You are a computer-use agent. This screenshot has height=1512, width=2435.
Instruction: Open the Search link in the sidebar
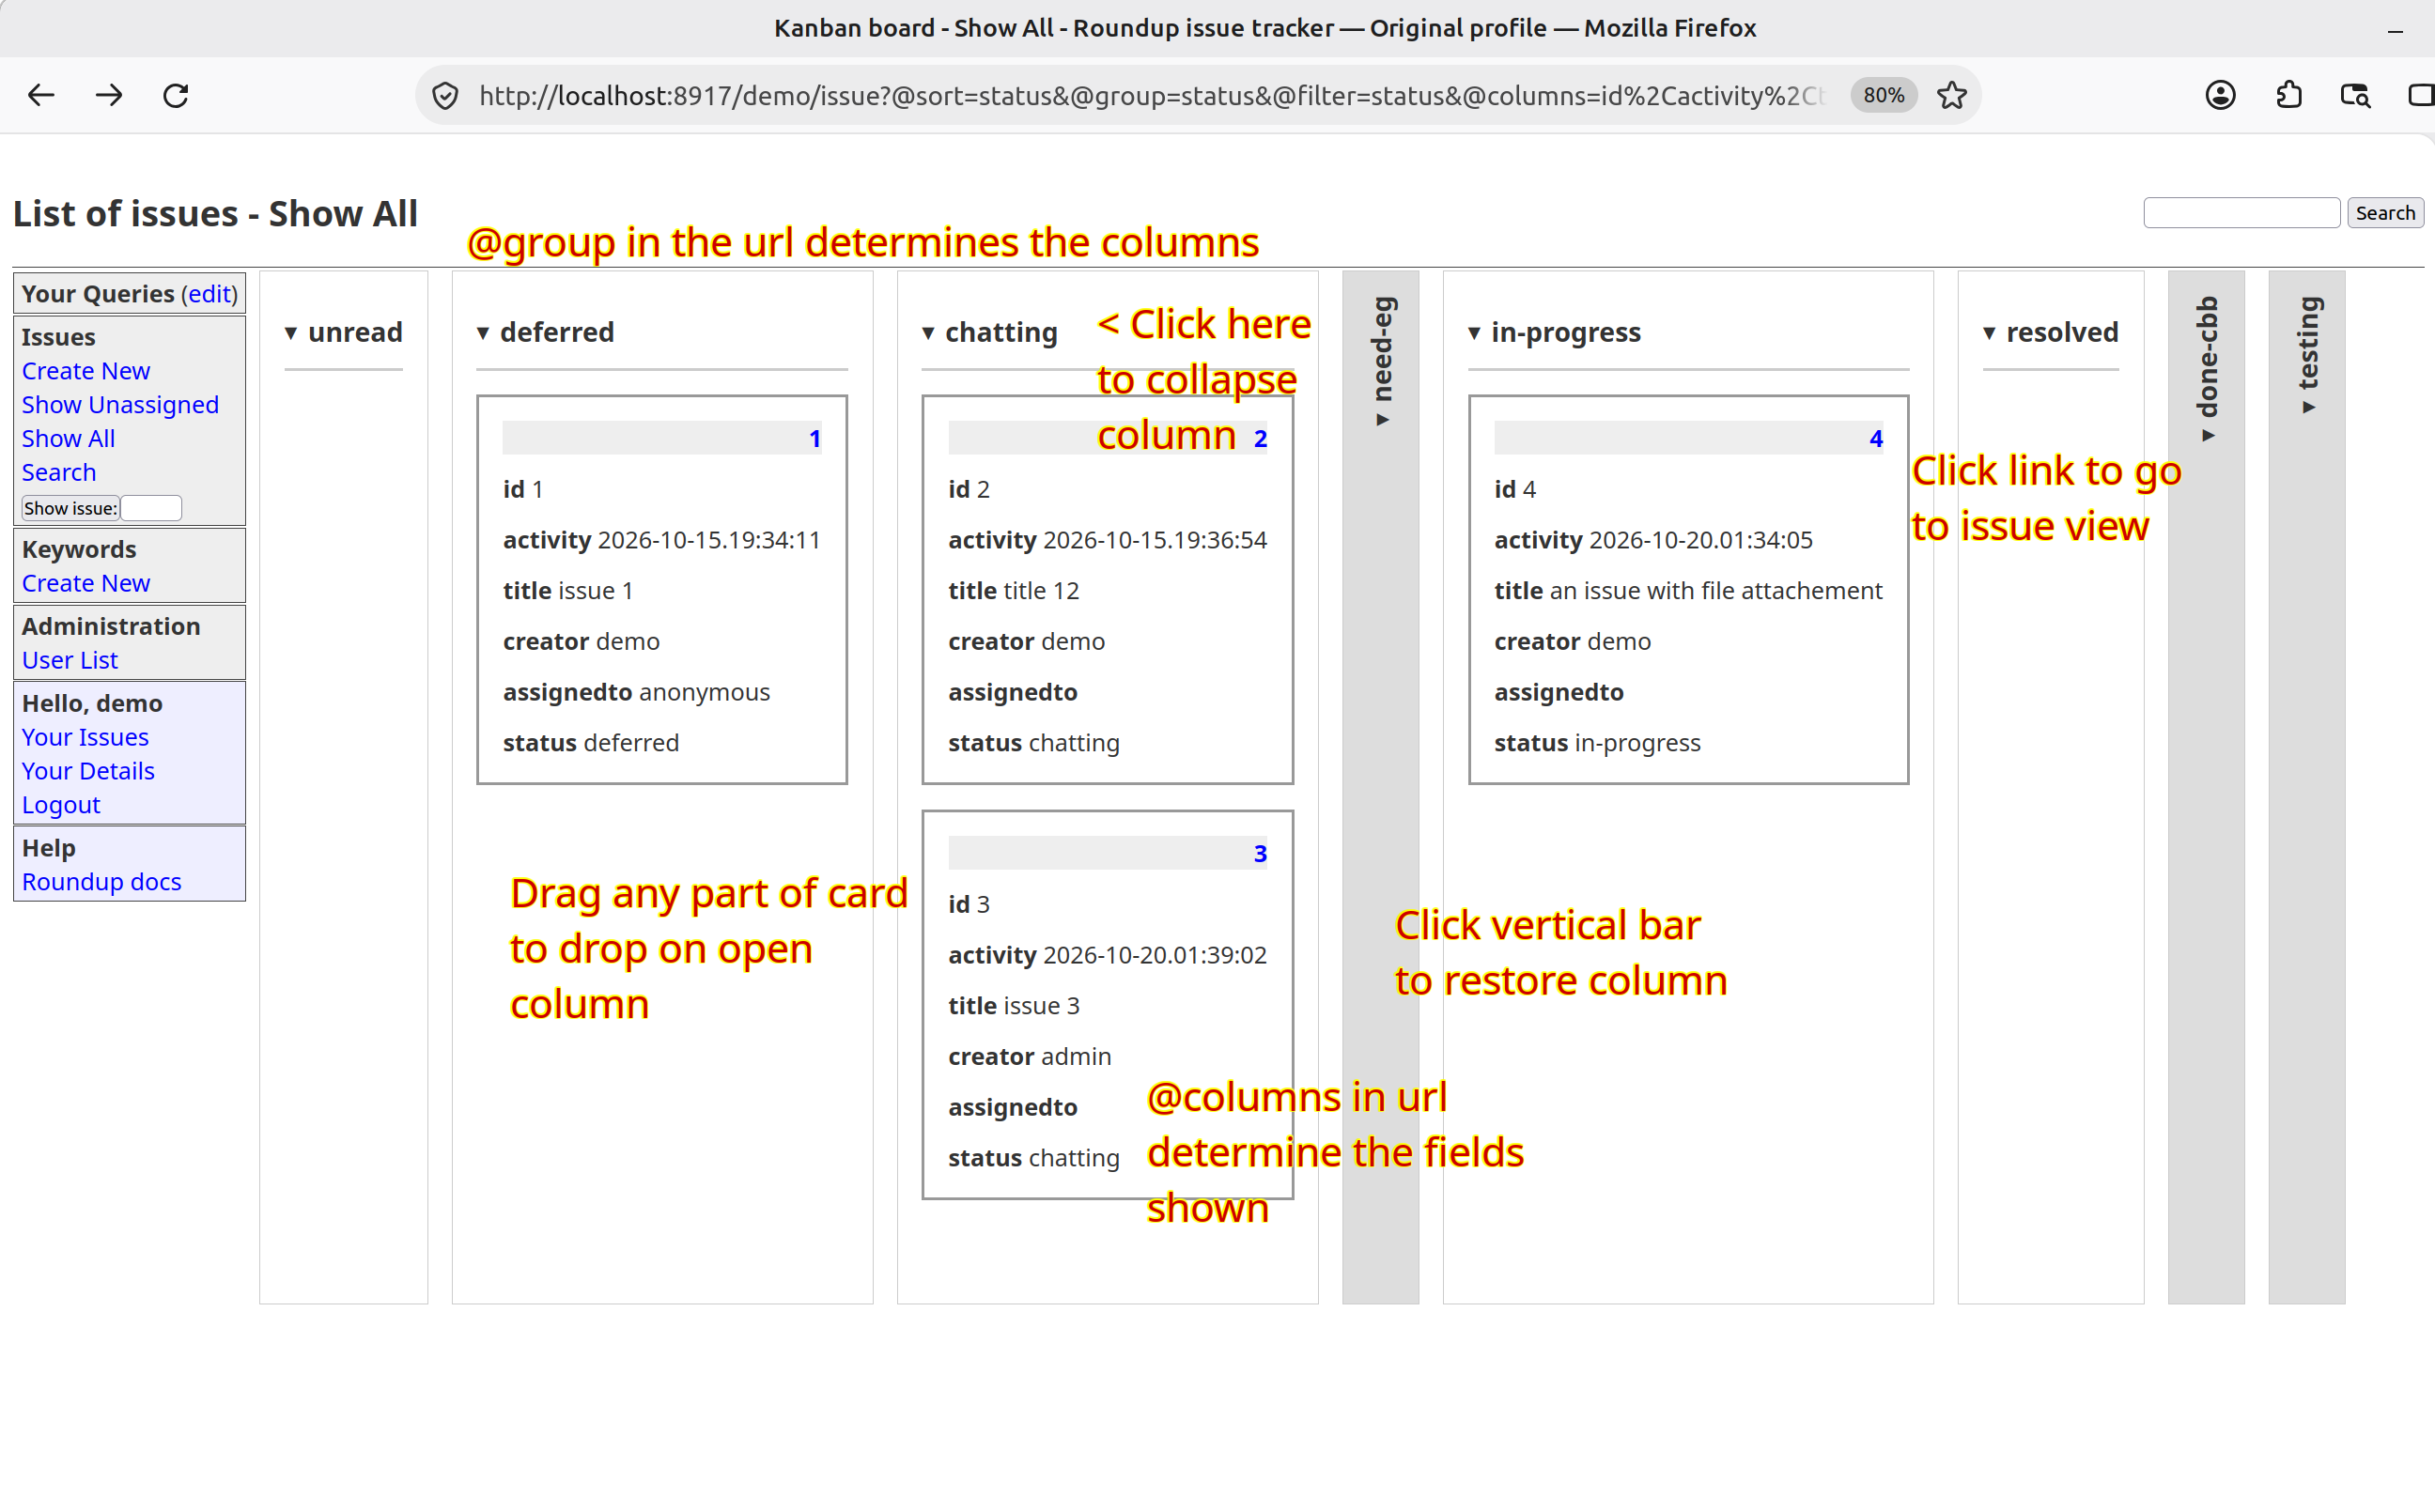coord(59,472)
